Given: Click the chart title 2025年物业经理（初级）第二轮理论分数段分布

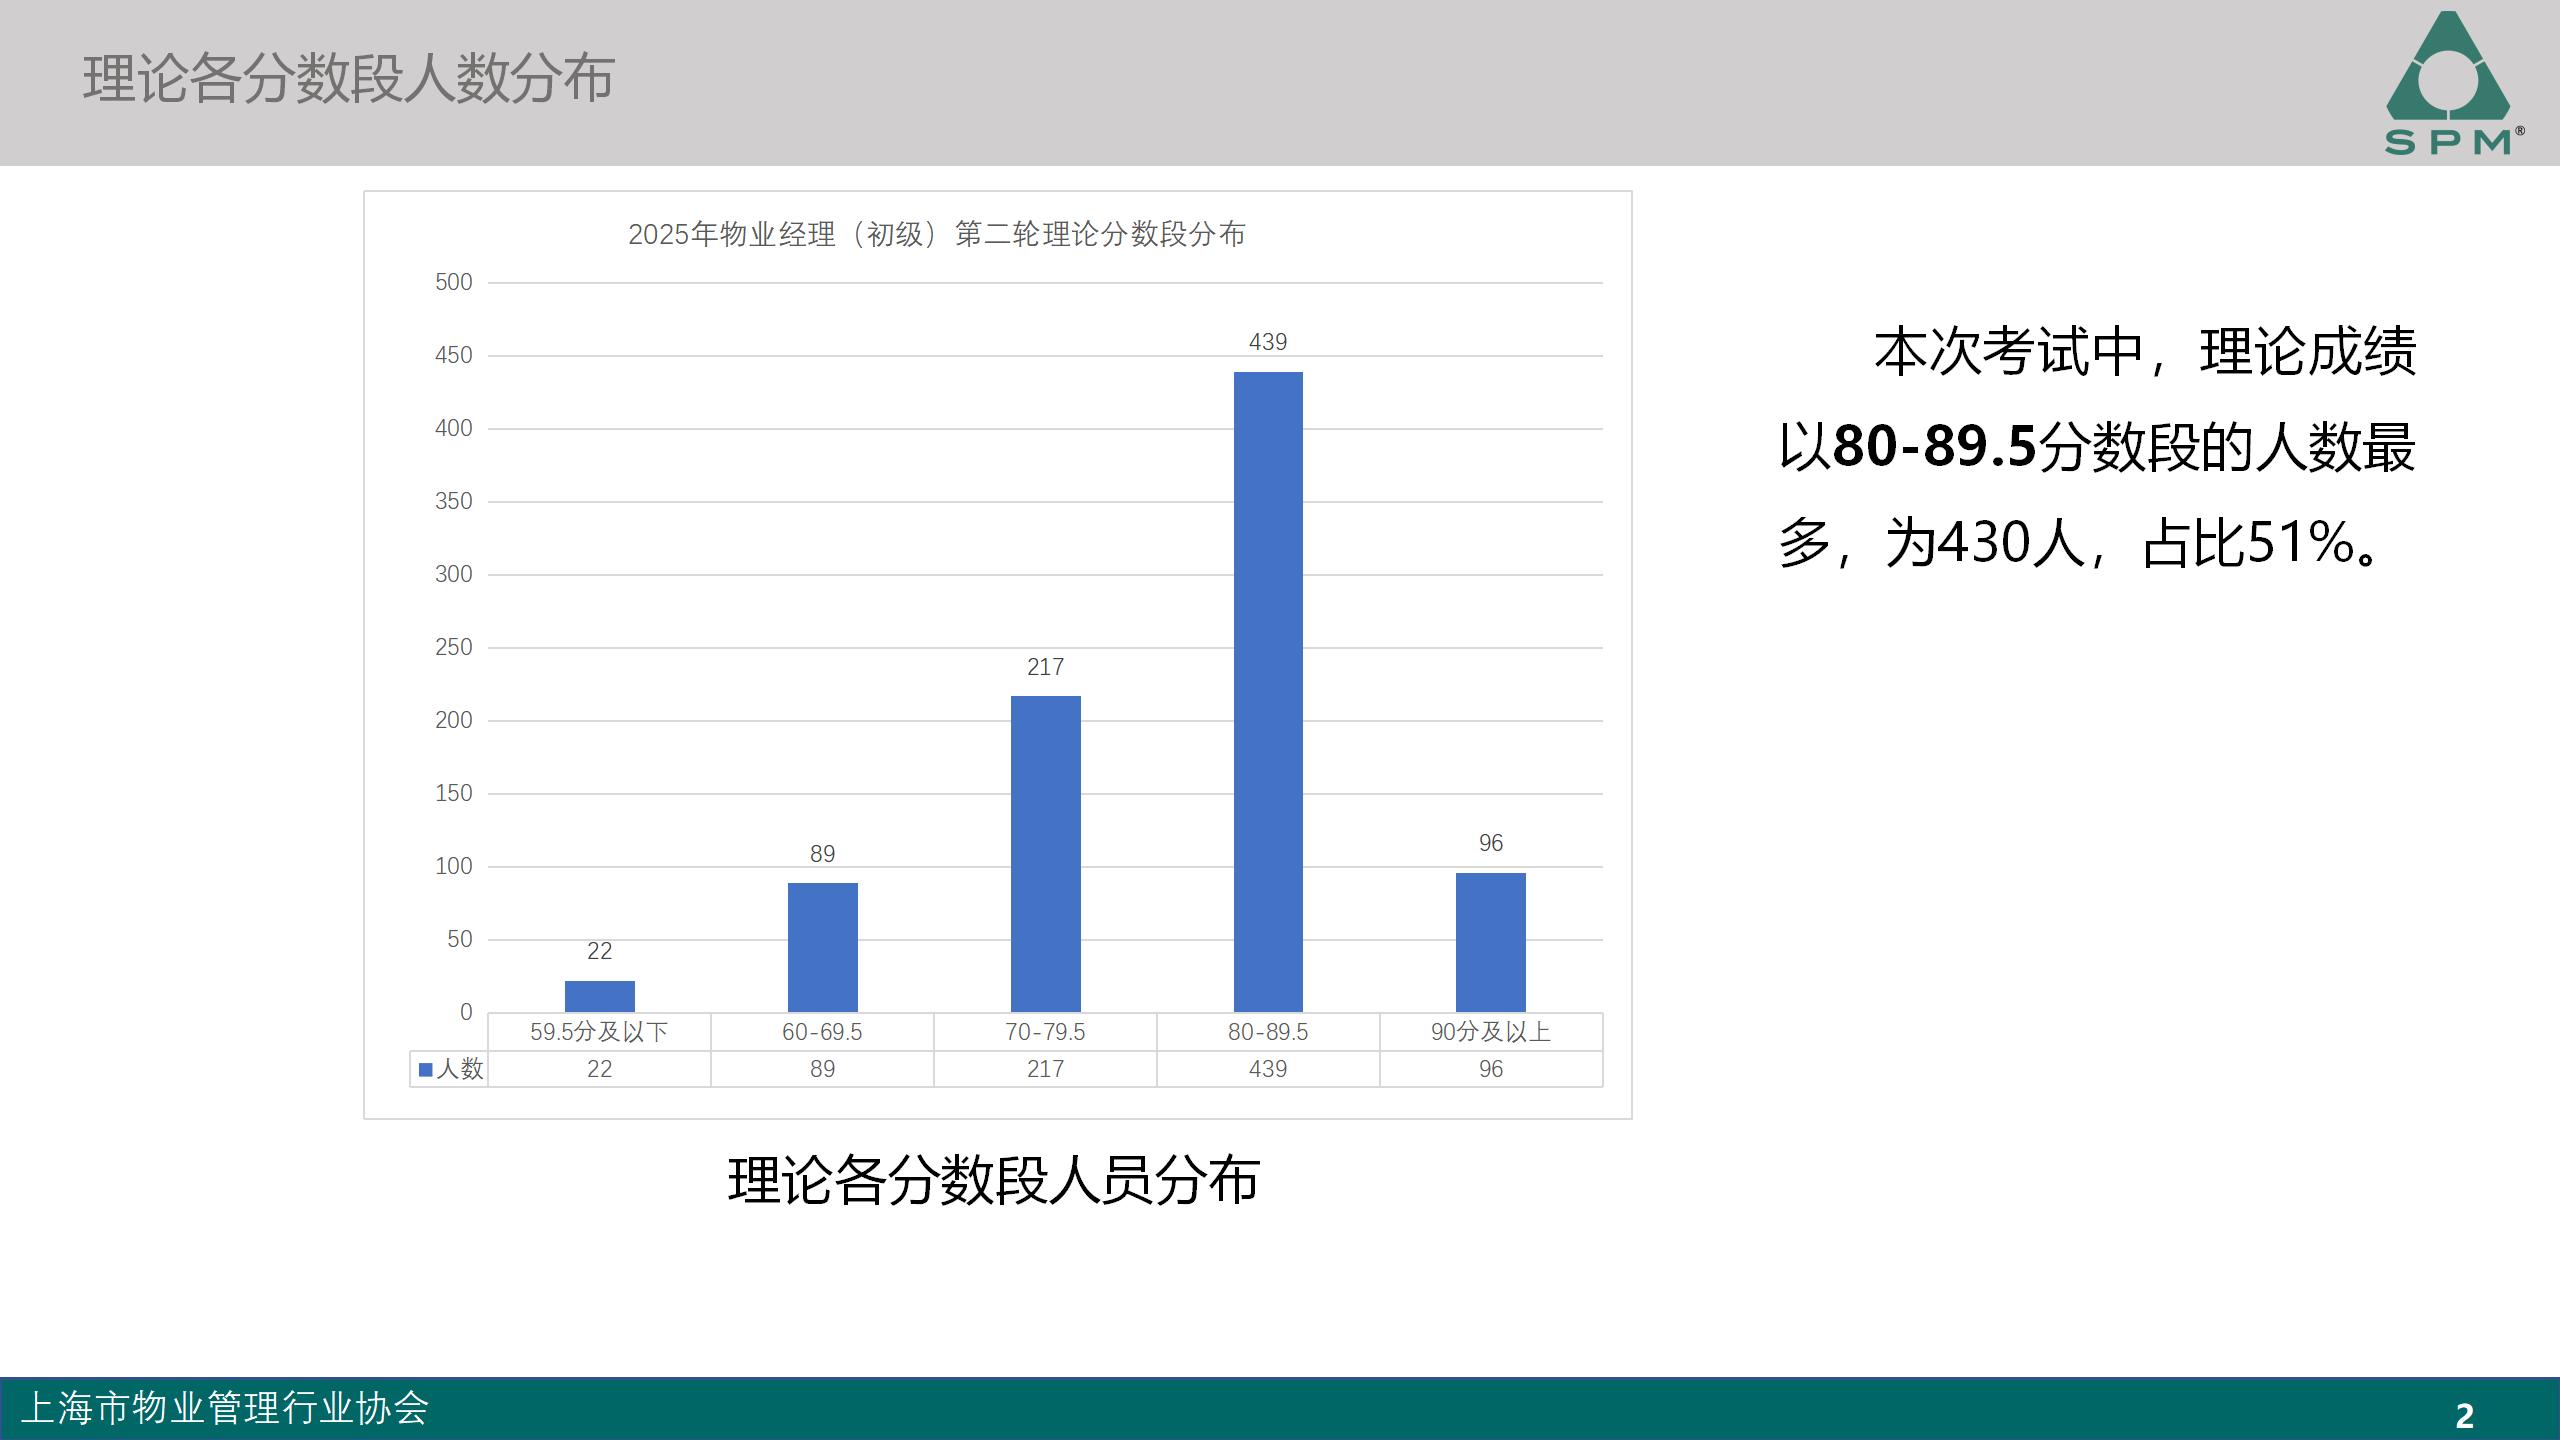Looking at the screenshot, I should click(943, 233).
